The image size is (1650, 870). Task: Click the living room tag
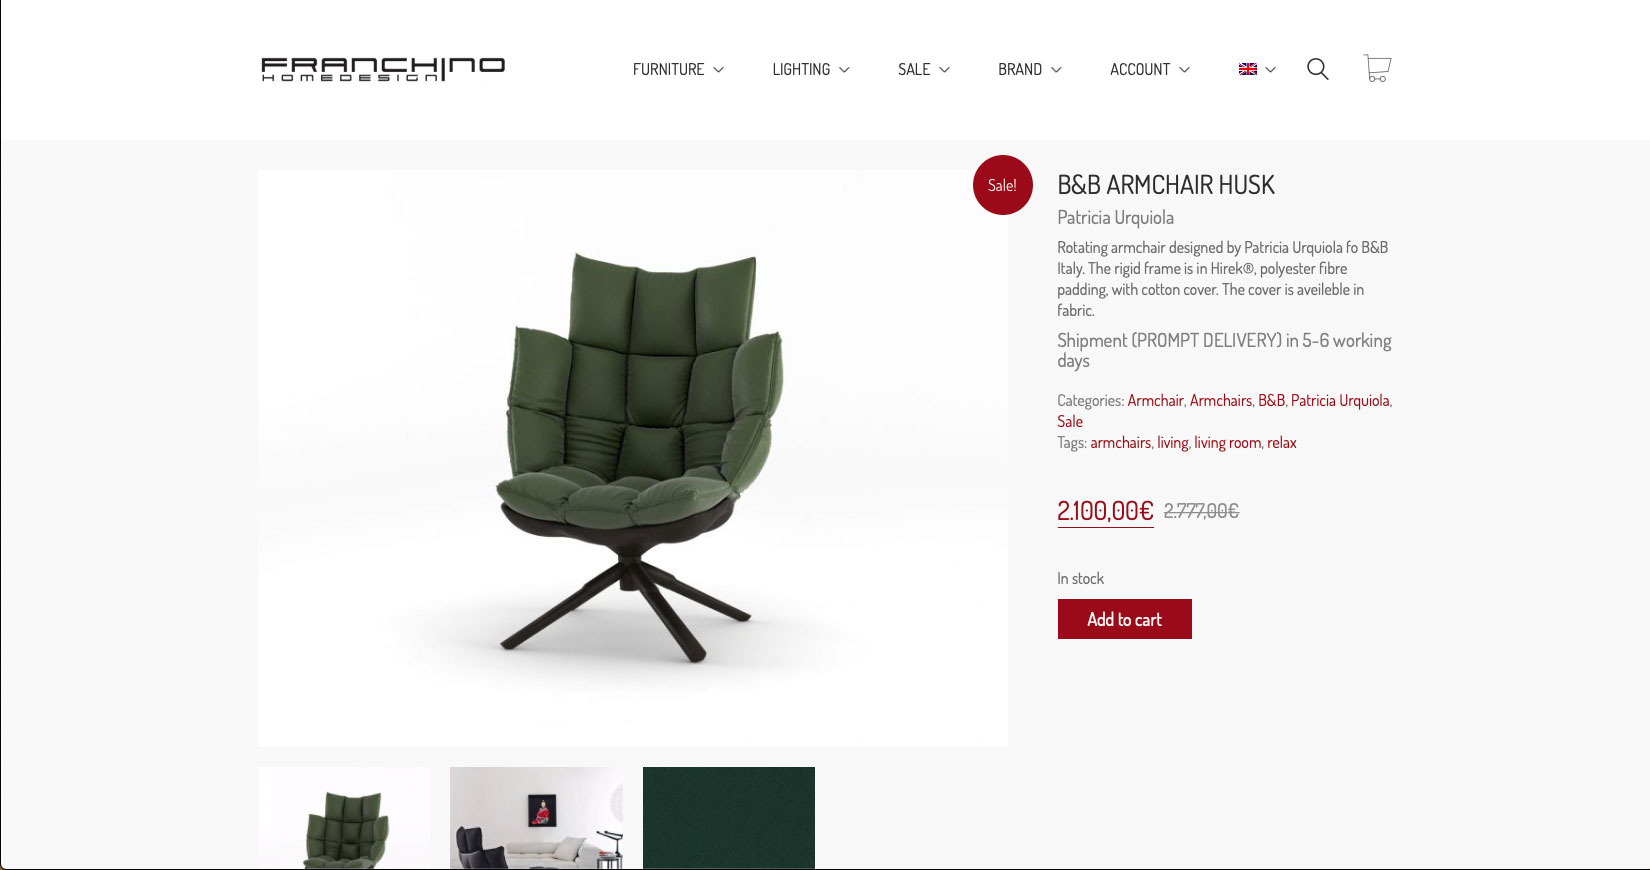pyautogui.click(x=1227, y=442)
